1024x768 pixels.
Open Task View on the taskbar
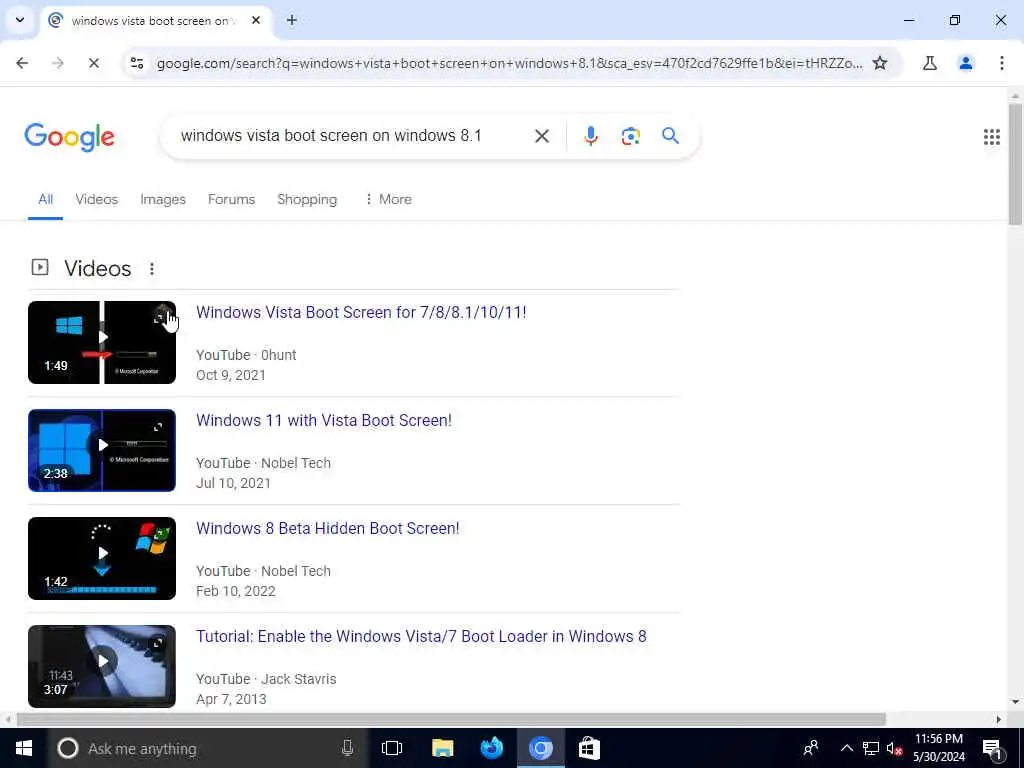point(392,748)
